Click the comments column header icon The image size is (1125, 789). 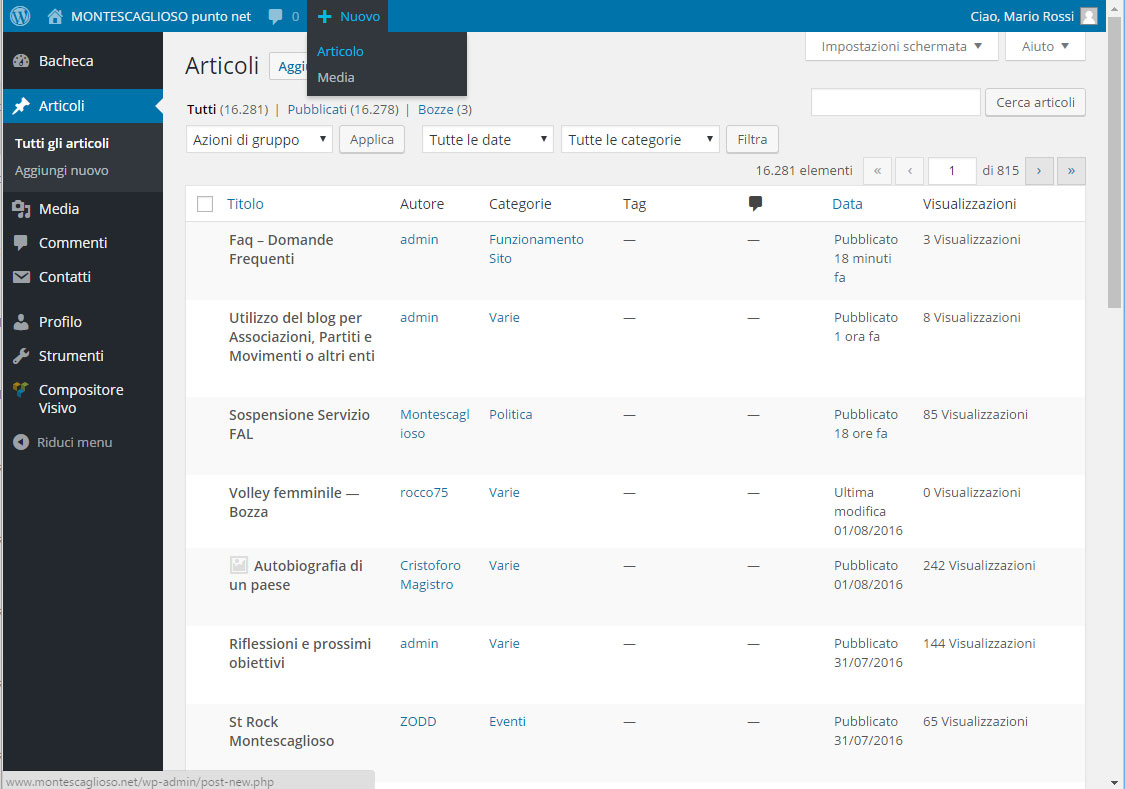click(x=755, y=204)
